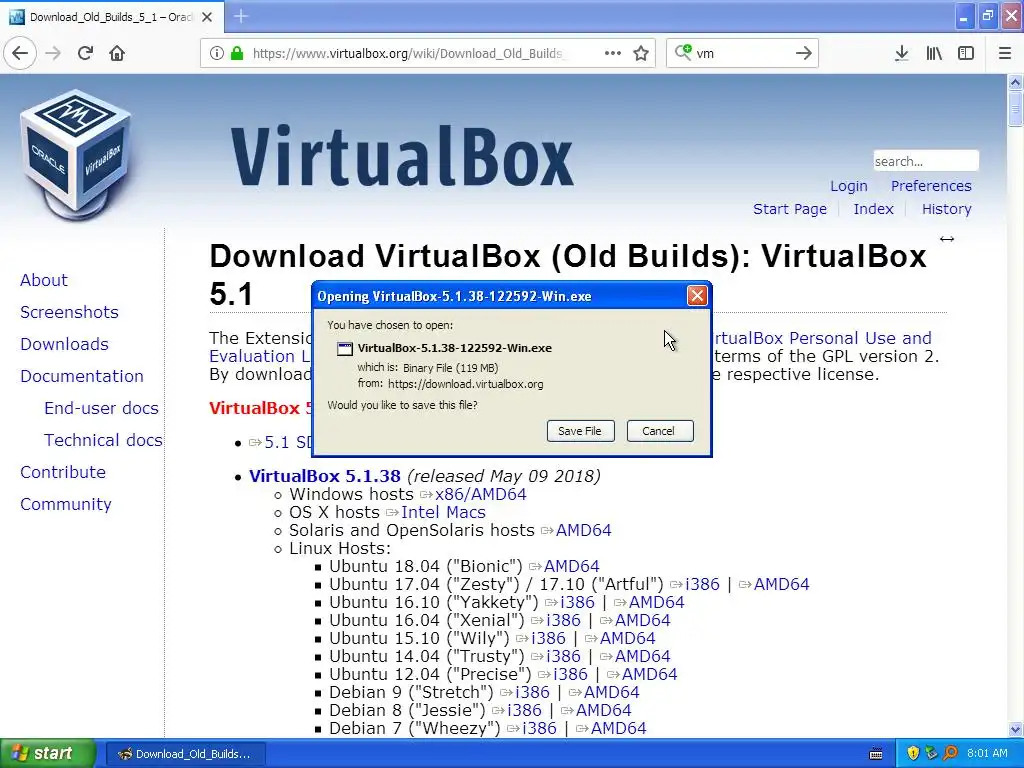Open Technical docs sidebar link
The image size is (1024, 768).
tap(103, 440)
